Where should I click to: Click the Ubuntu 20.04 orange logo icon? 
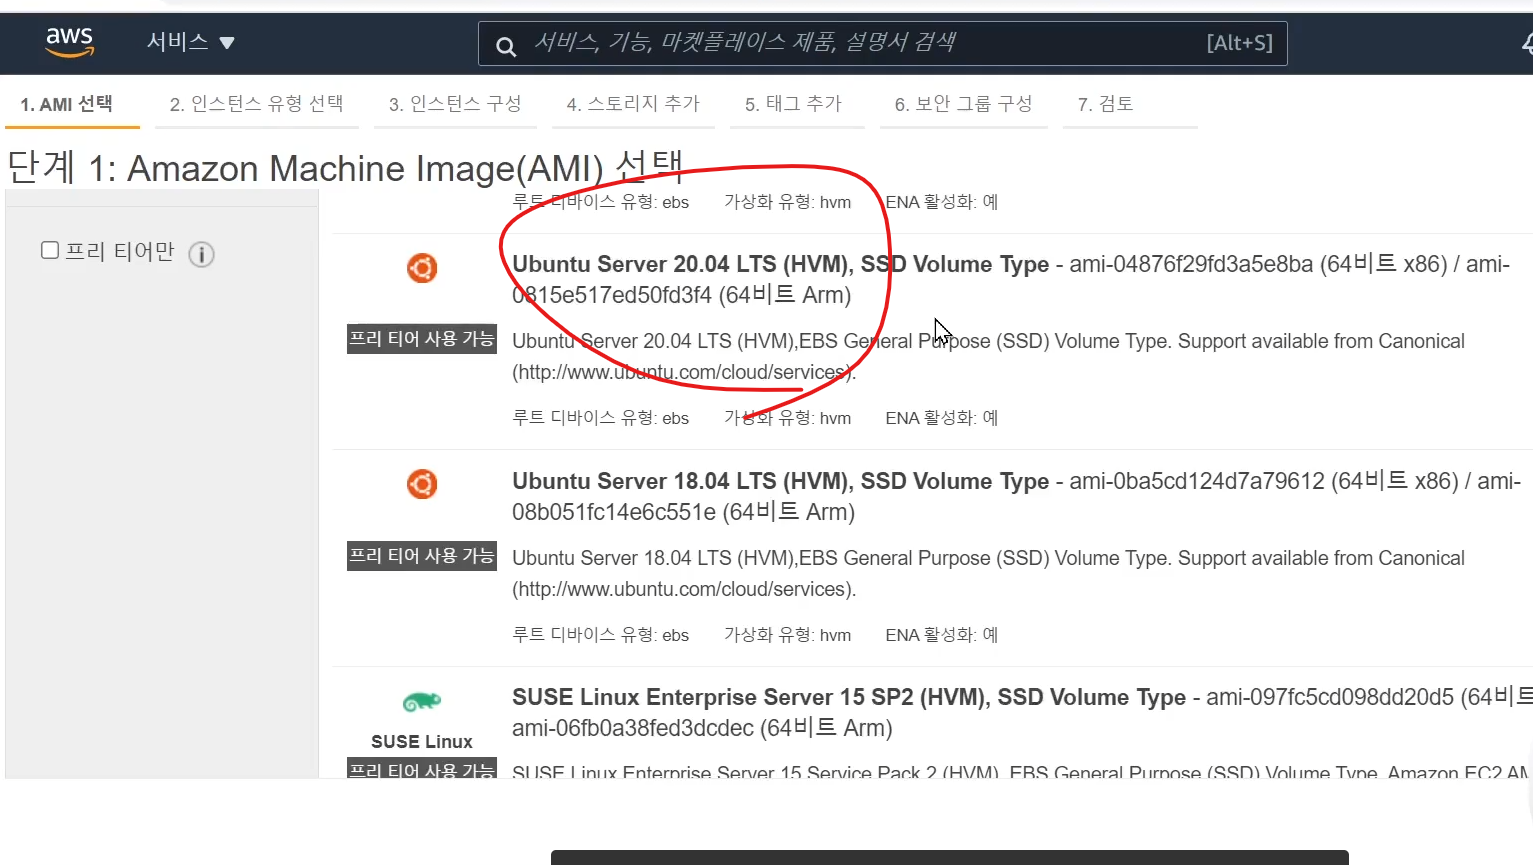coord(422,268)
